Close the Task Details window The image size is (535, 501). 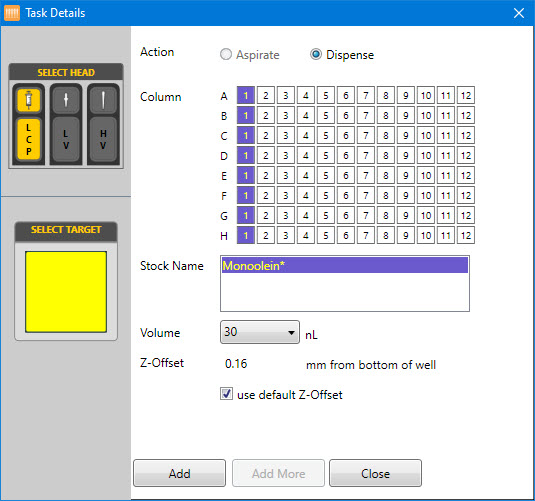pos(519,13)
